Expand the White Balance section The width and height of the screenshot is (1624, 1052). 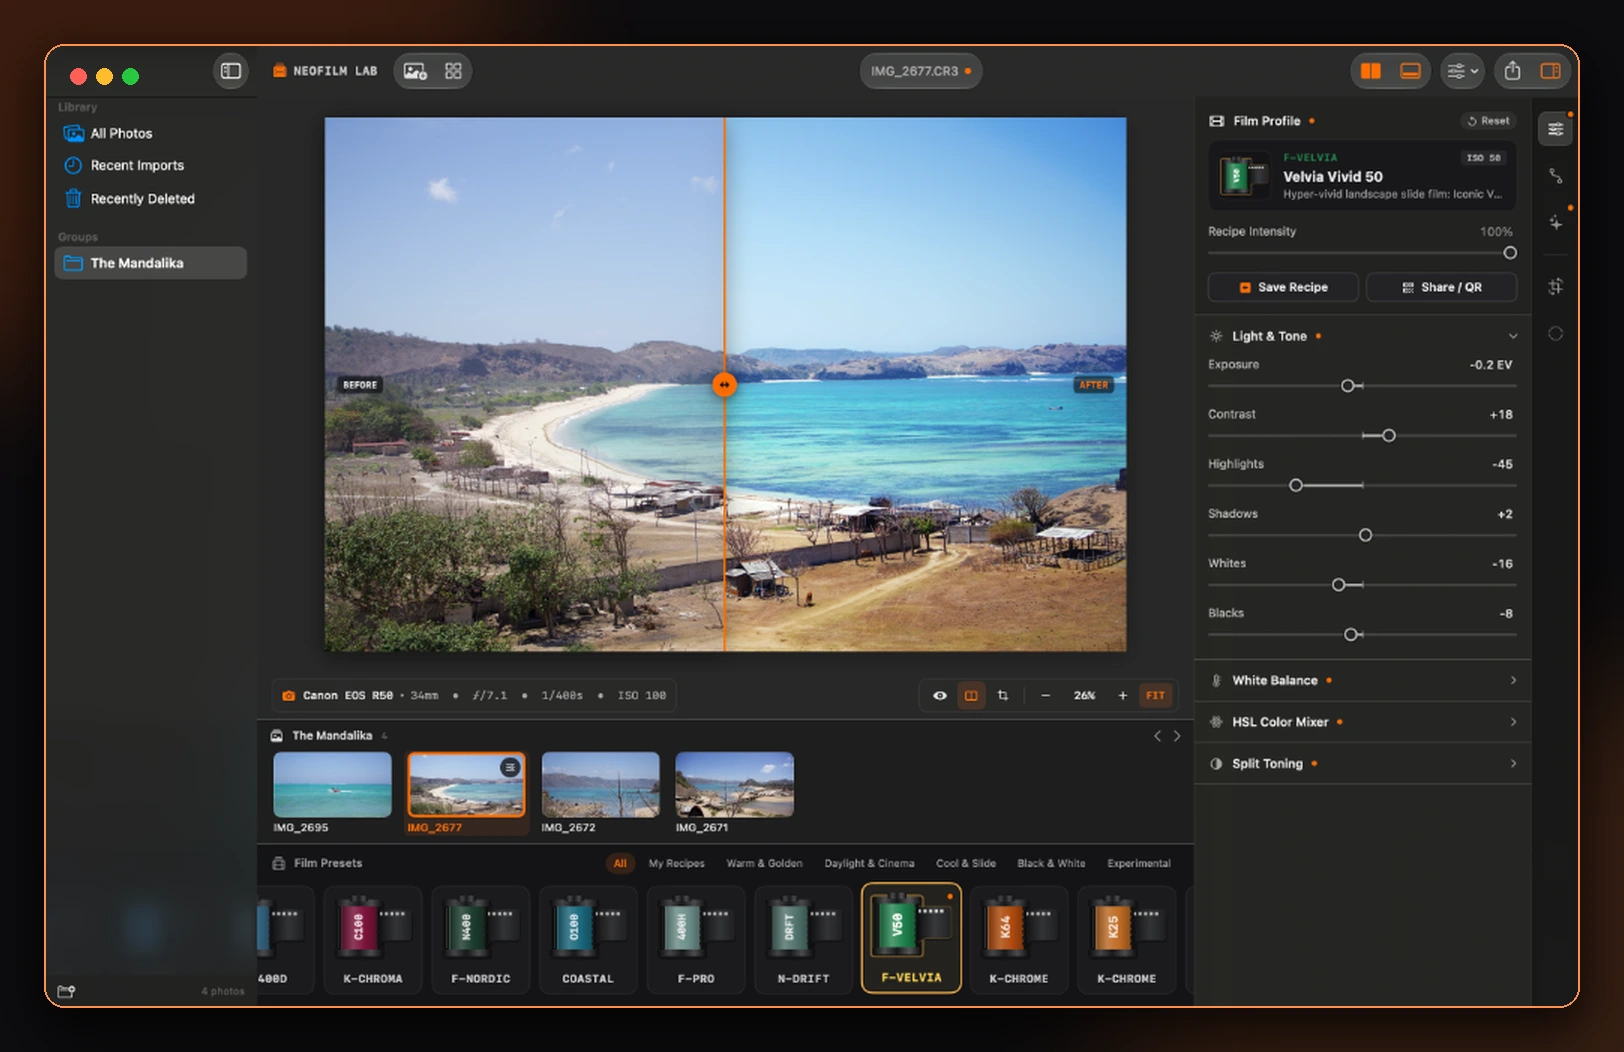pos(1362,680)
